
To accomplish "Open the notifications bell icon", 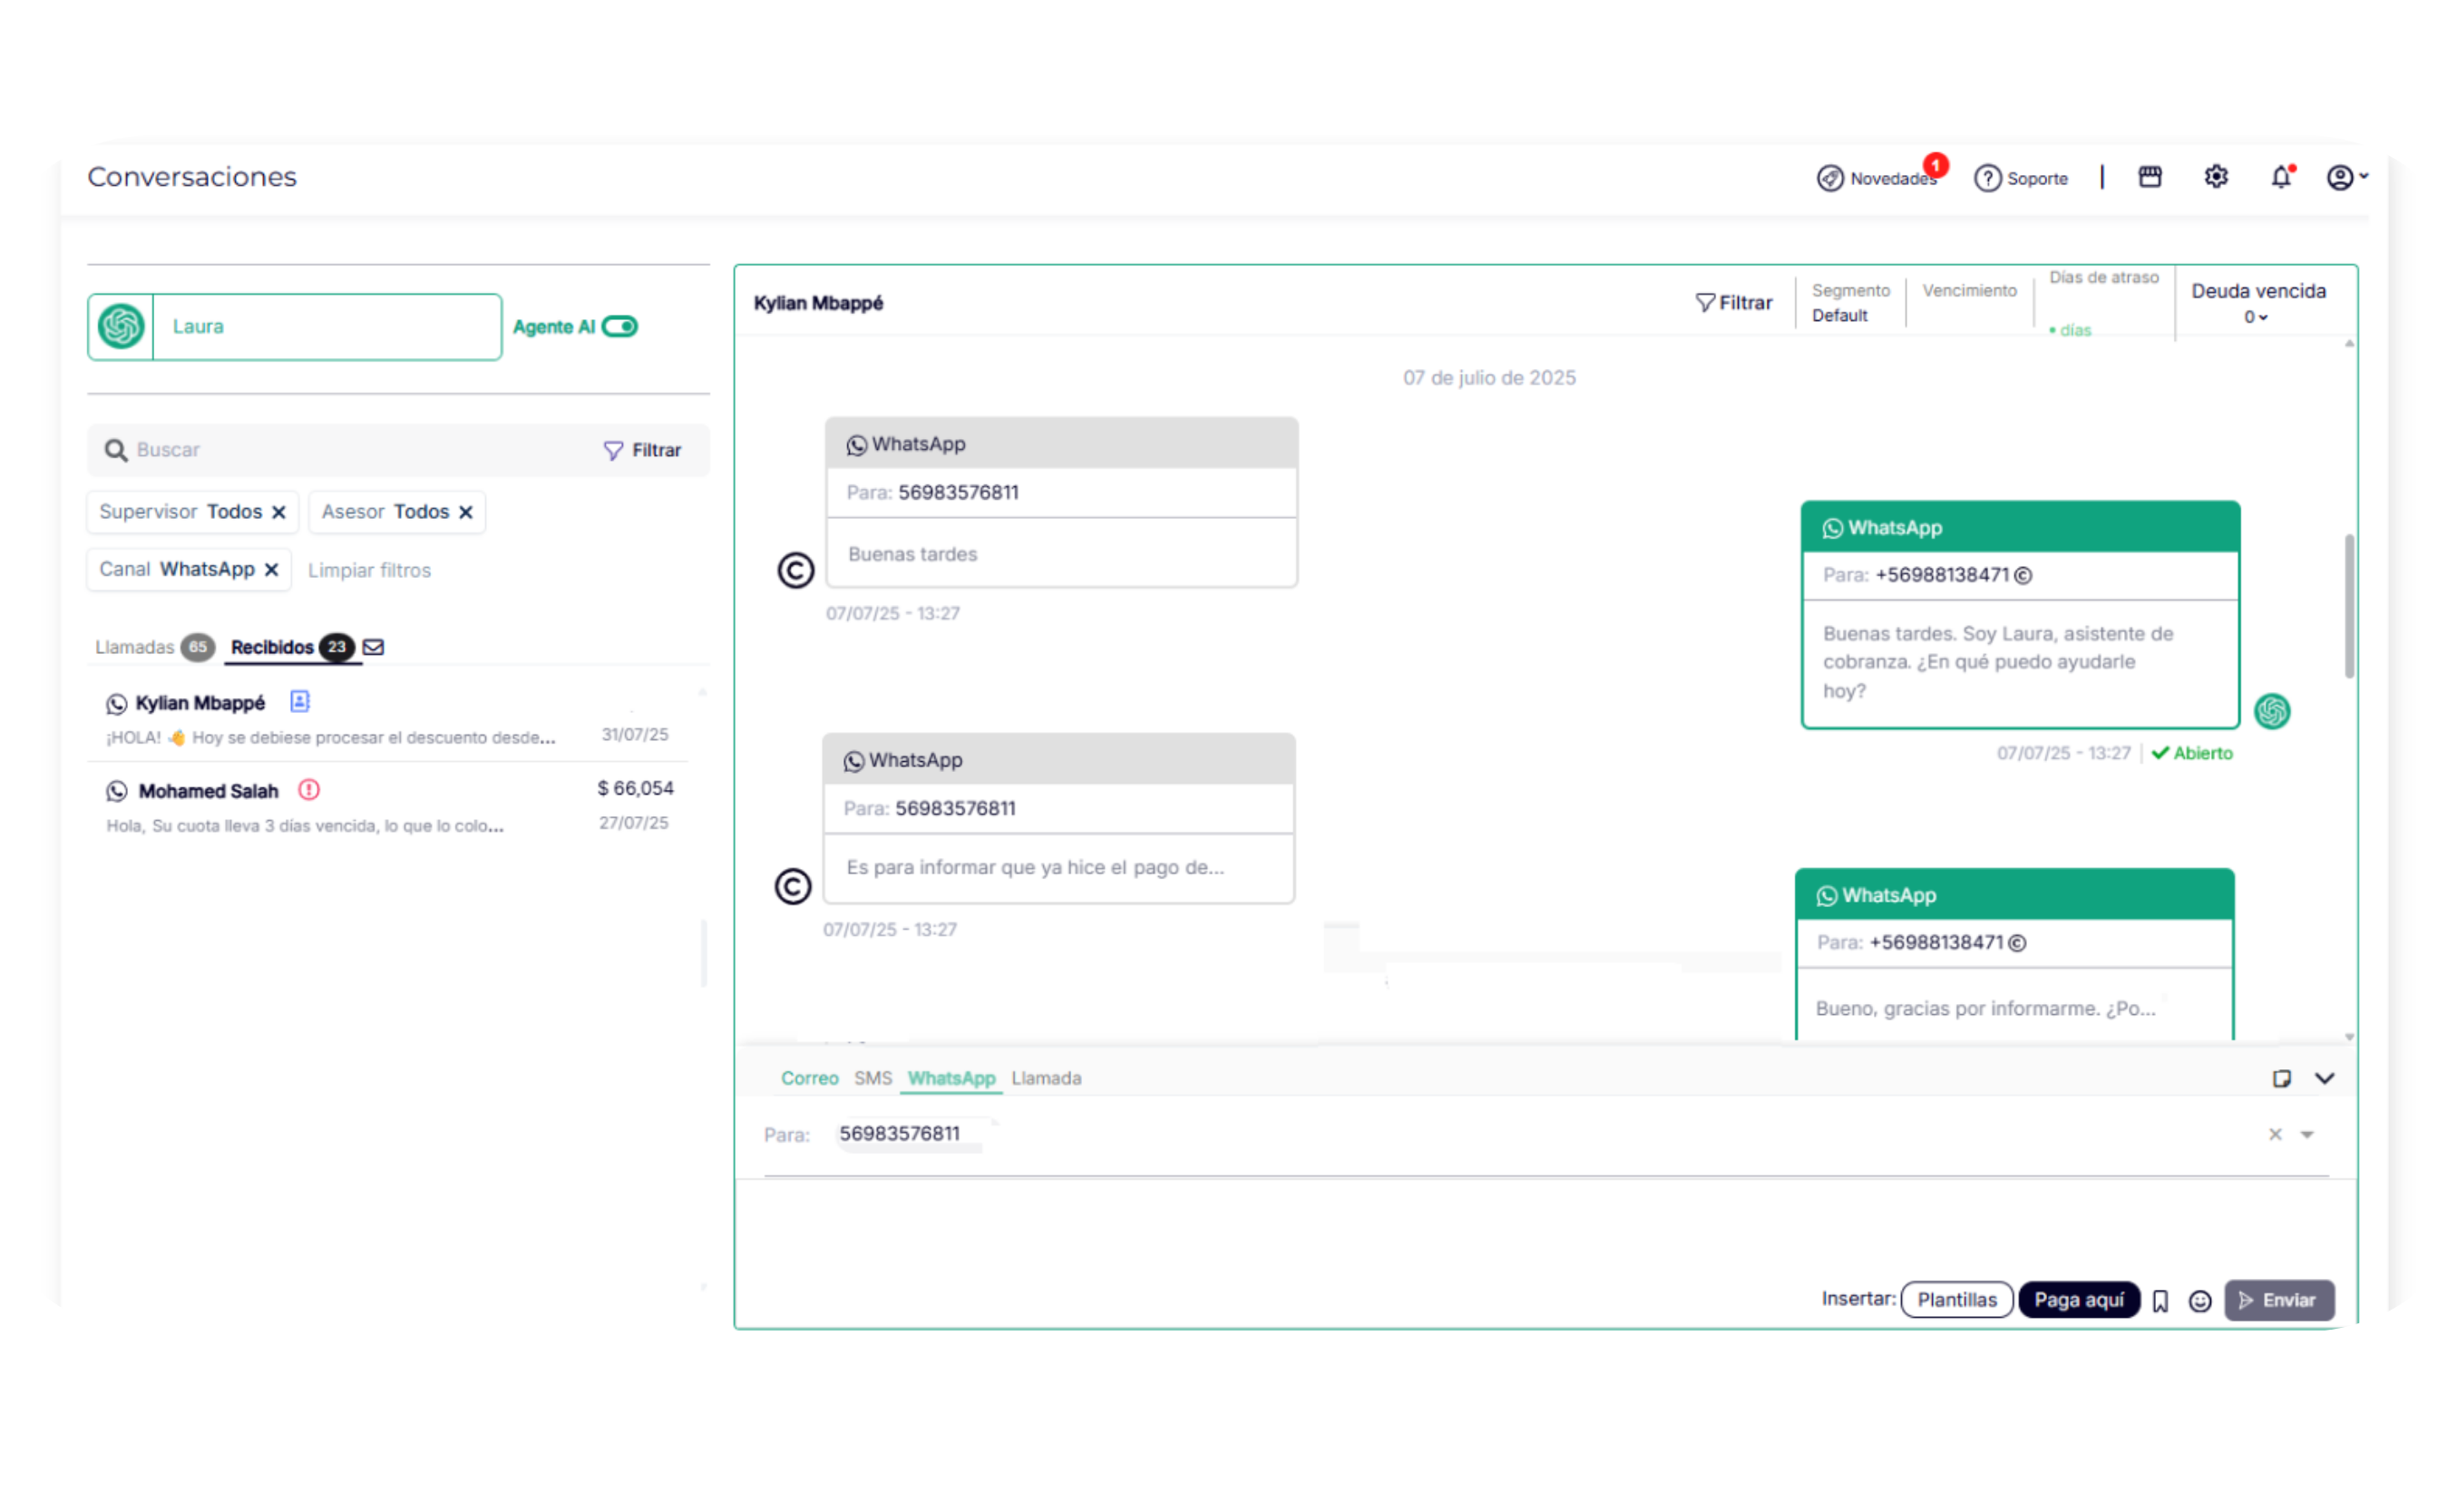I will point(2281,177).
